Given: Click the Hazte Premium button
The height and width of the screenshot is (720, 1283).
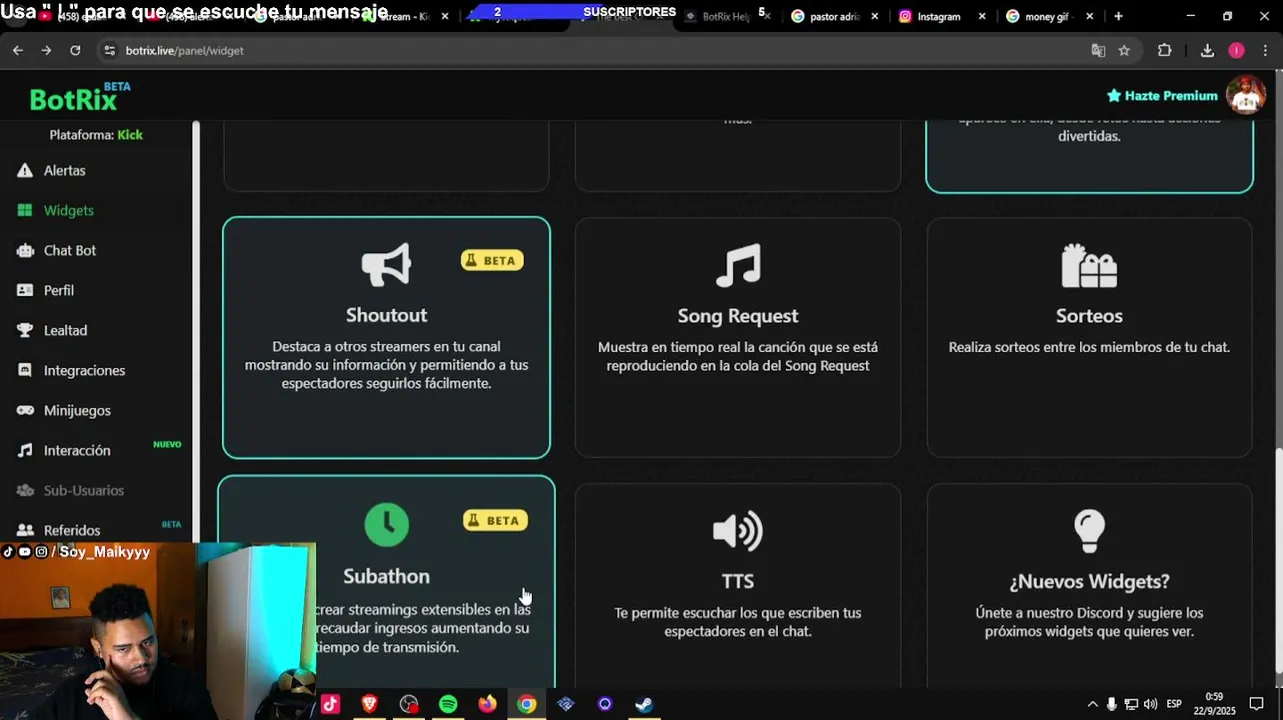Looking at the screenshot, I should pos(1161,96).
